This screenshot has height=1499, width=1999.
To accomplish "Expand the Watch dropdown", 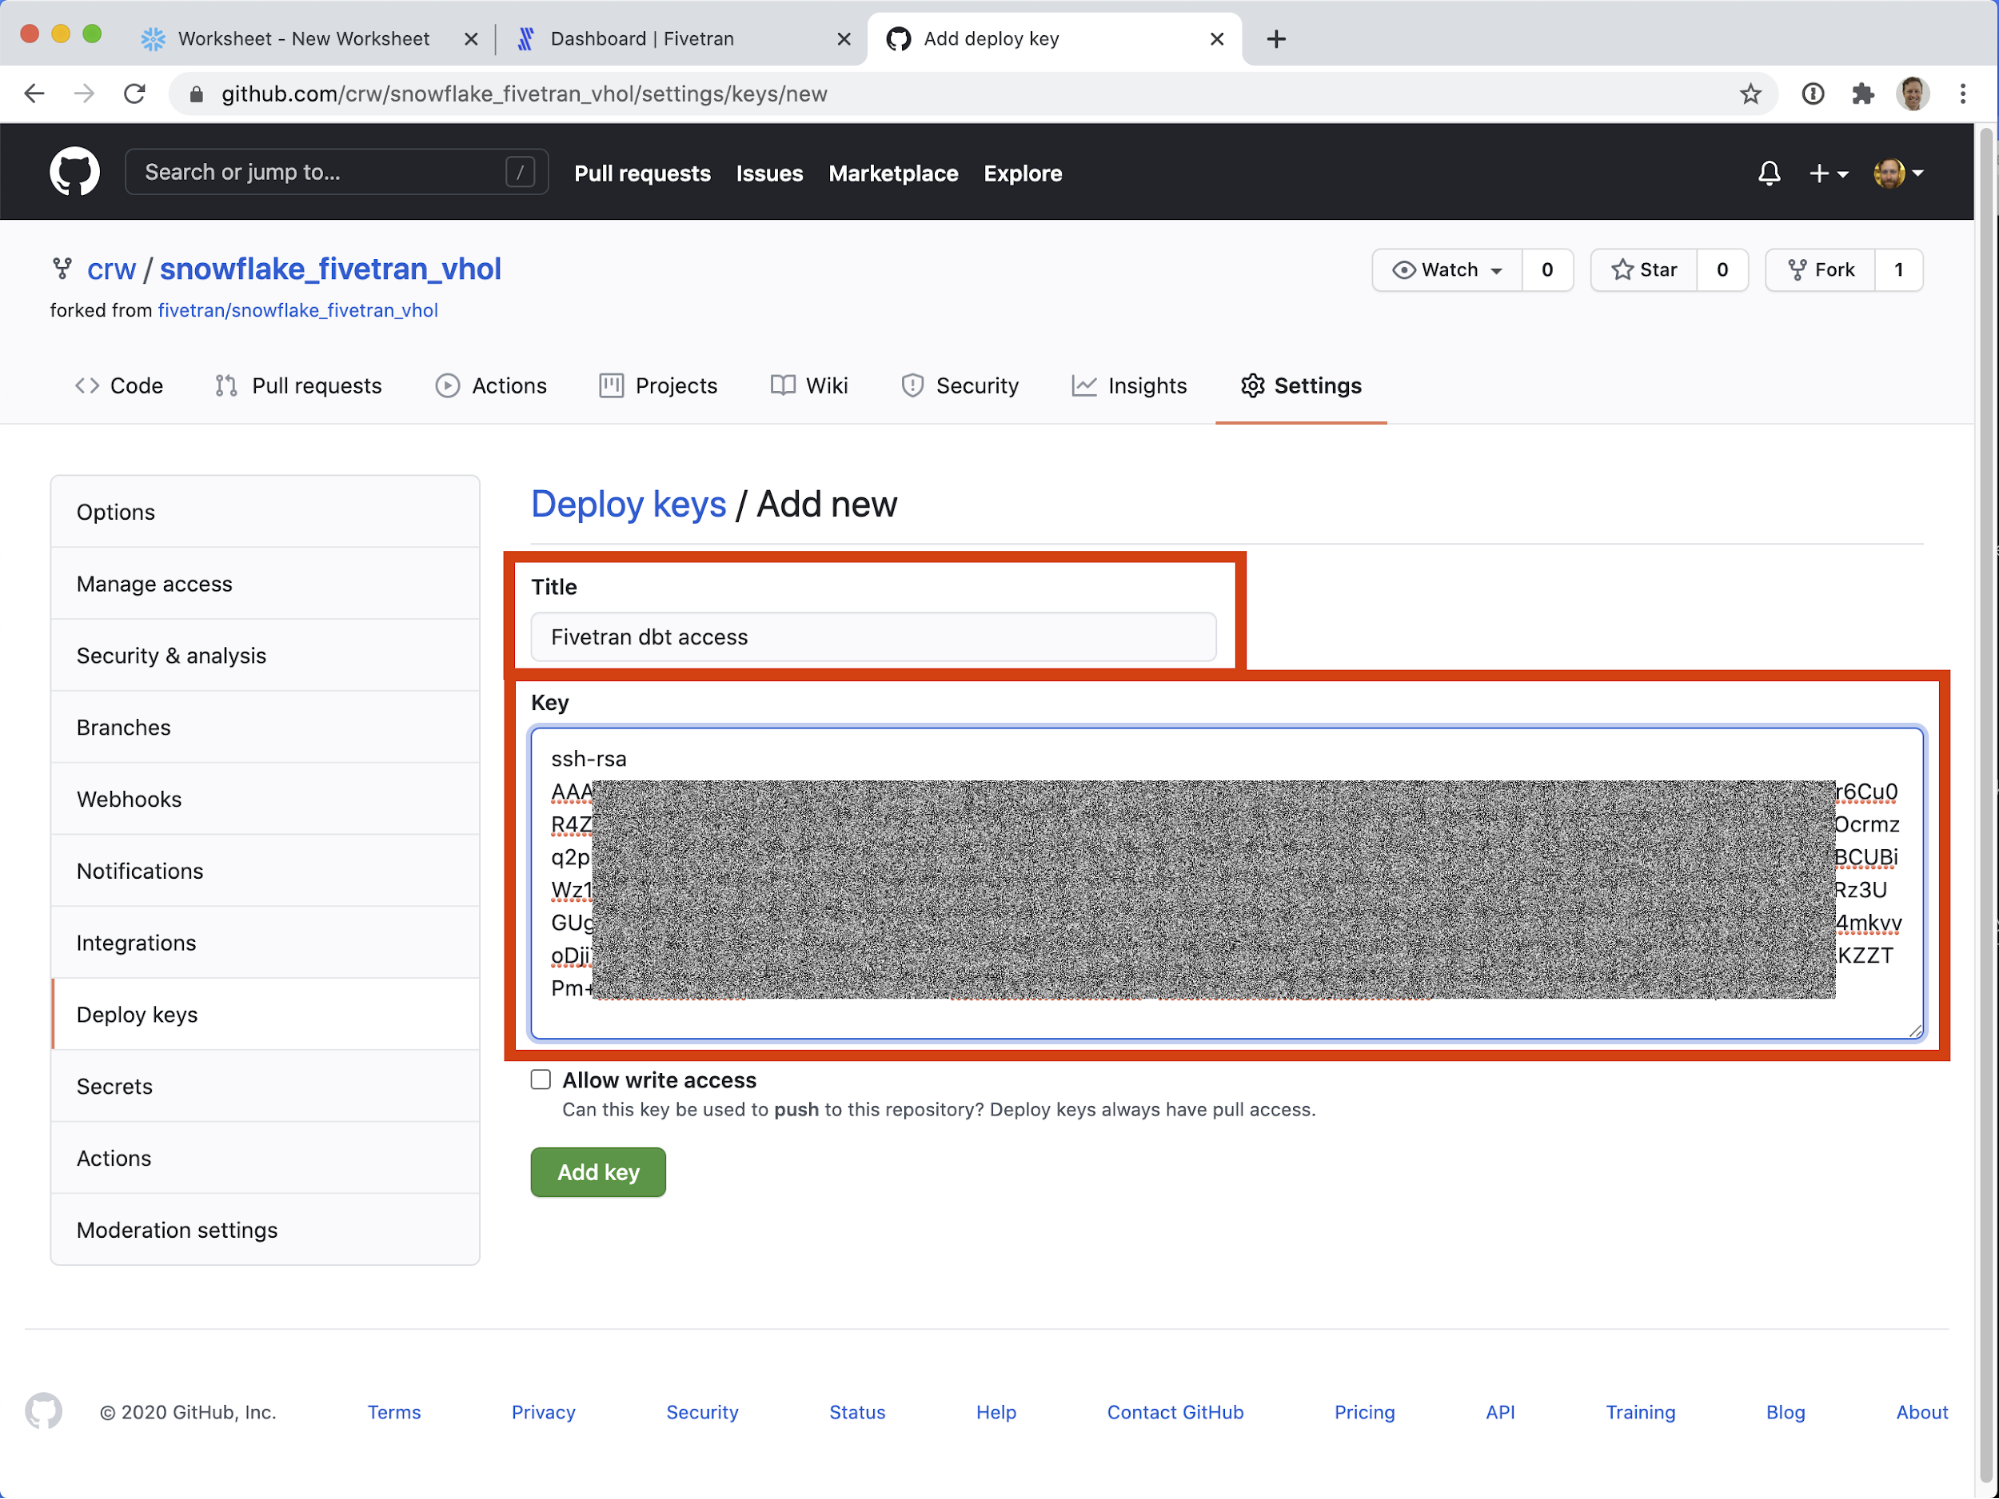I will pyautogui.click(x=1449, y=270).
